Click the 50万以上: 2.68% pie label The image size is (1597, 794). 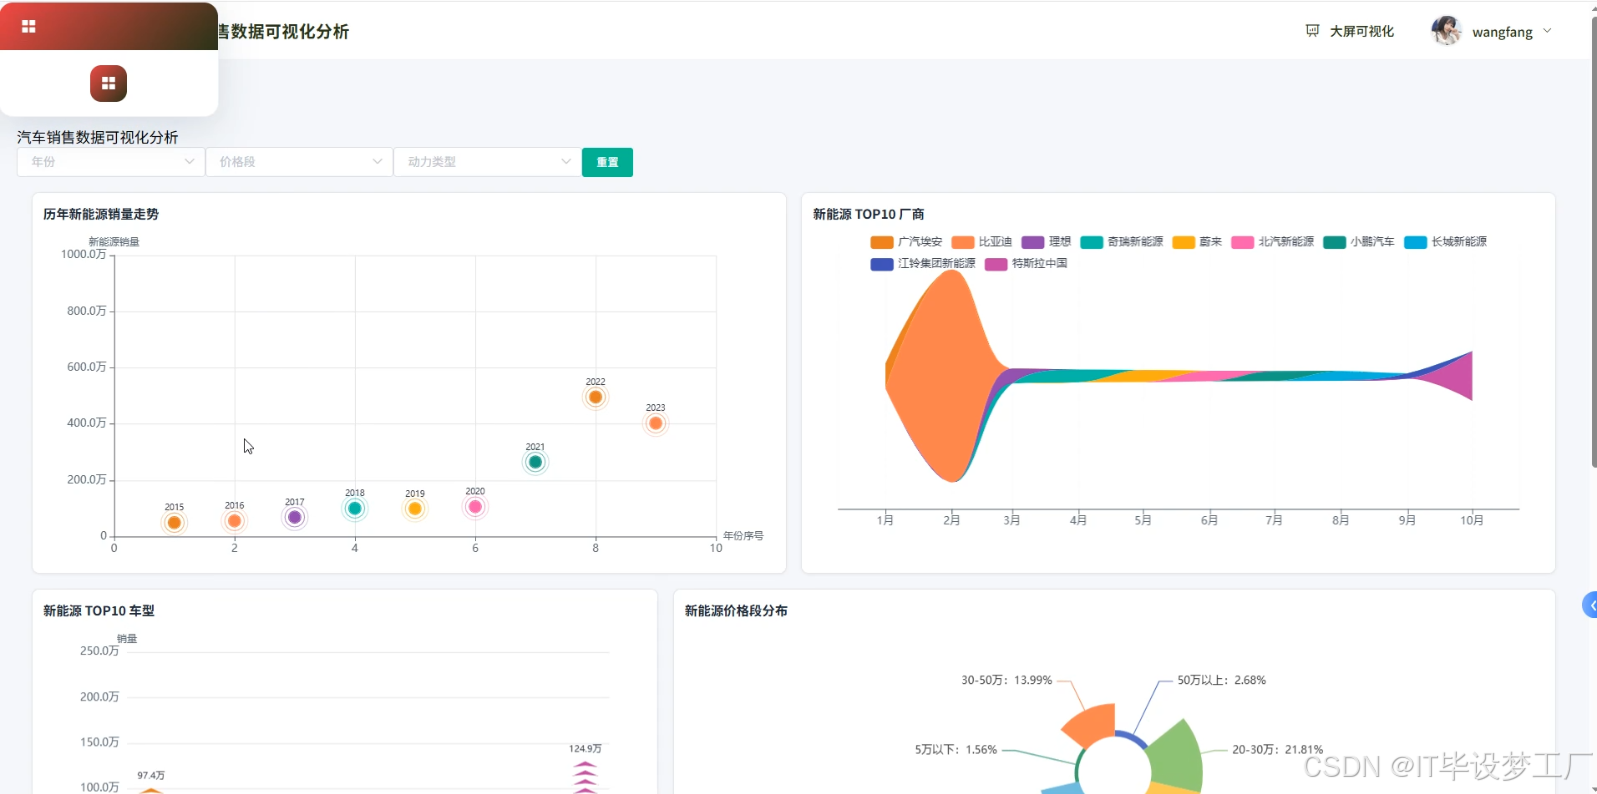tap(1221, 680)
